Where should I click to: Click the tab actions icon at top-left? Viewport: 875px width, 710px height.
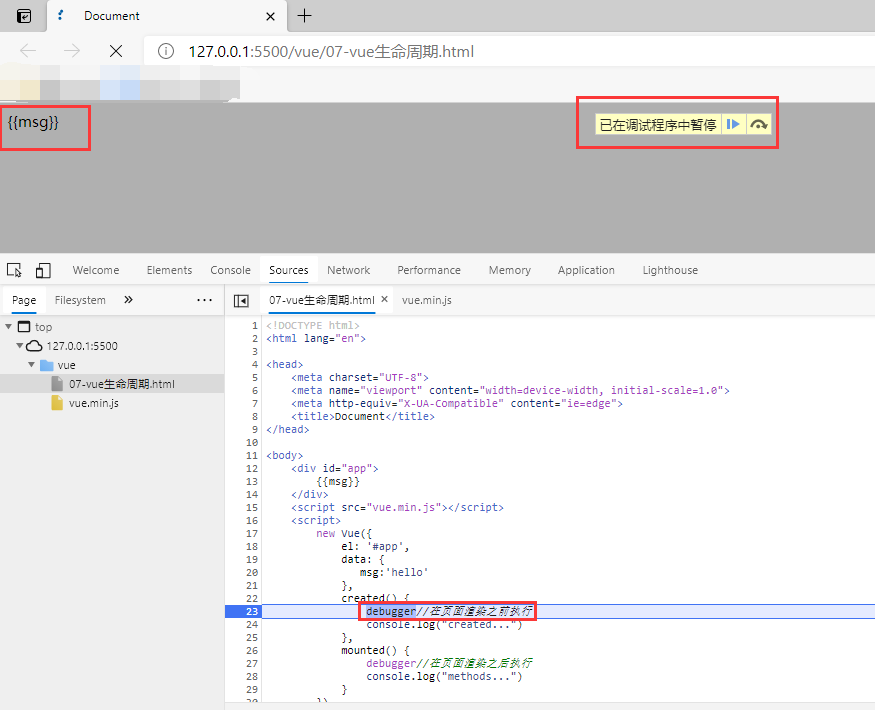[24, 16]
